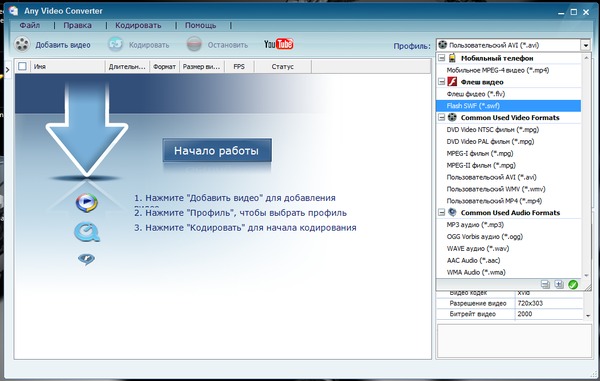Collapse the Common Used Audio Formats group
Screen dimensions: 600x381
coord(442,212)
